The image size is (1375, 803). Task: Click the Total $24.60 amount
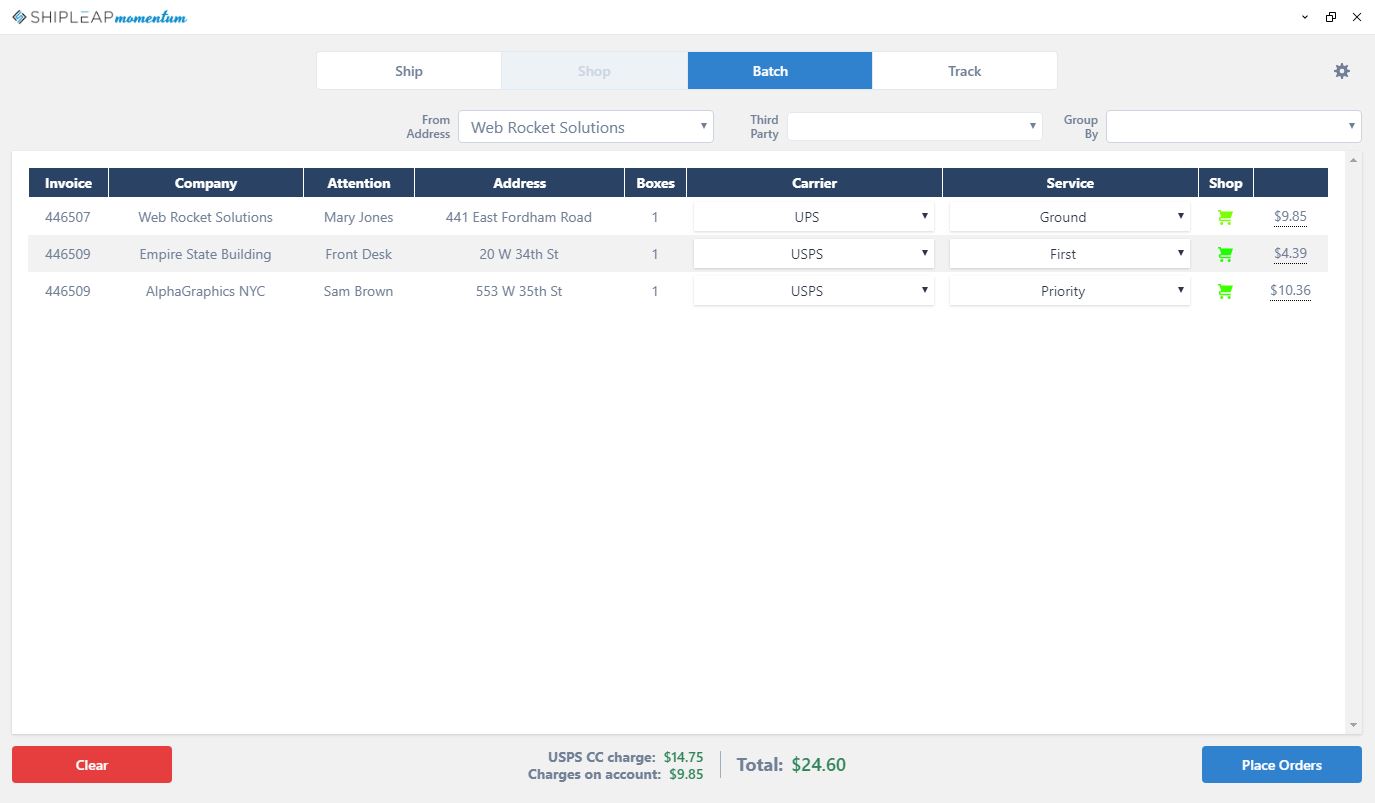[x=819, y=765]
